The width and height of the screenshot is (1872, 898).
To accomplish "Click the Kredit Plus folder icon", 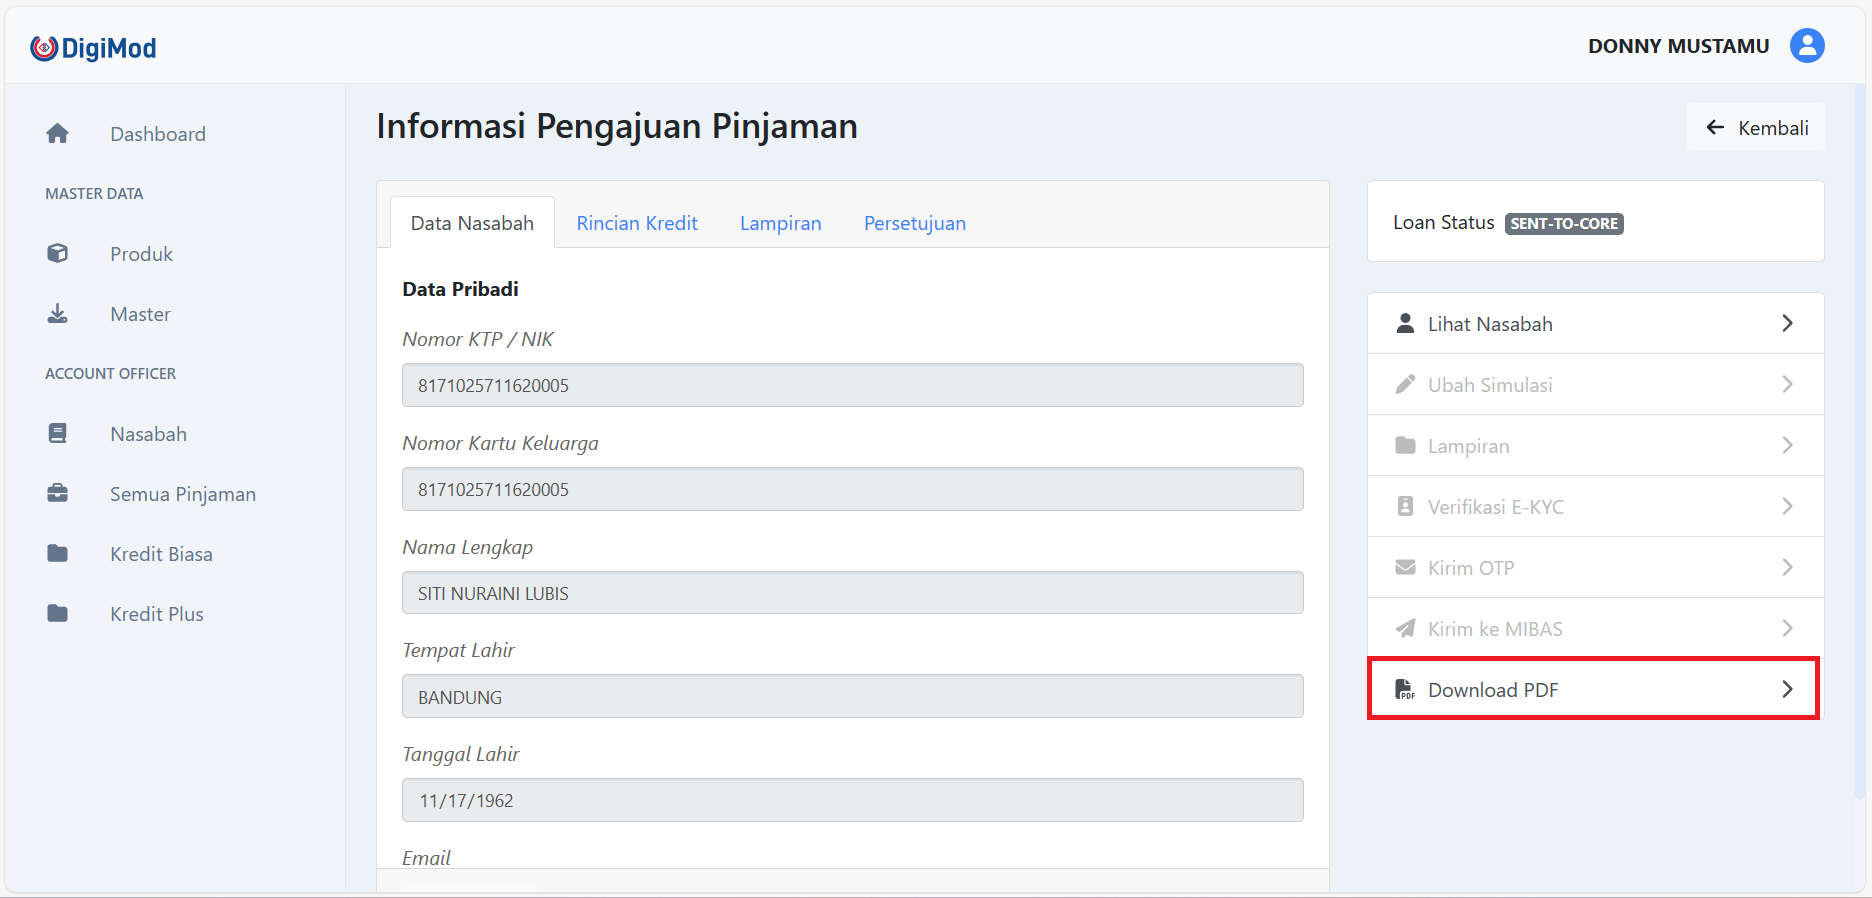I will pyautogui.click(x=58, y=614).
